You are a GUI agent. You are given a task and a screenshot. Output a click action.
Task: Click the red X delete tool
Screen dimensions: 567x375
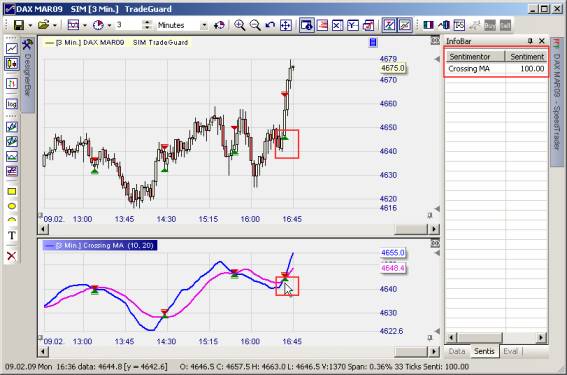[12, 256]
